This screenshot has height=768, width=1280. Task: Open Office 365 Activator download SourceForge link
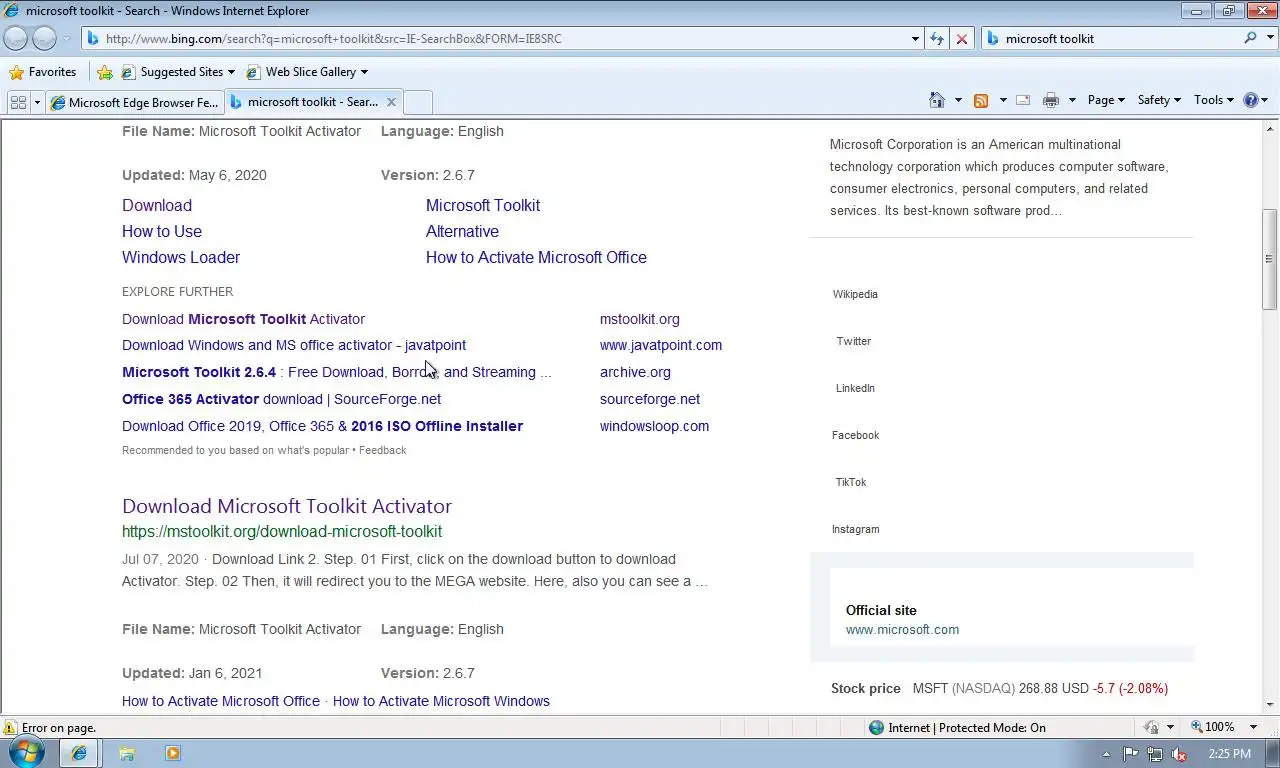281,399
